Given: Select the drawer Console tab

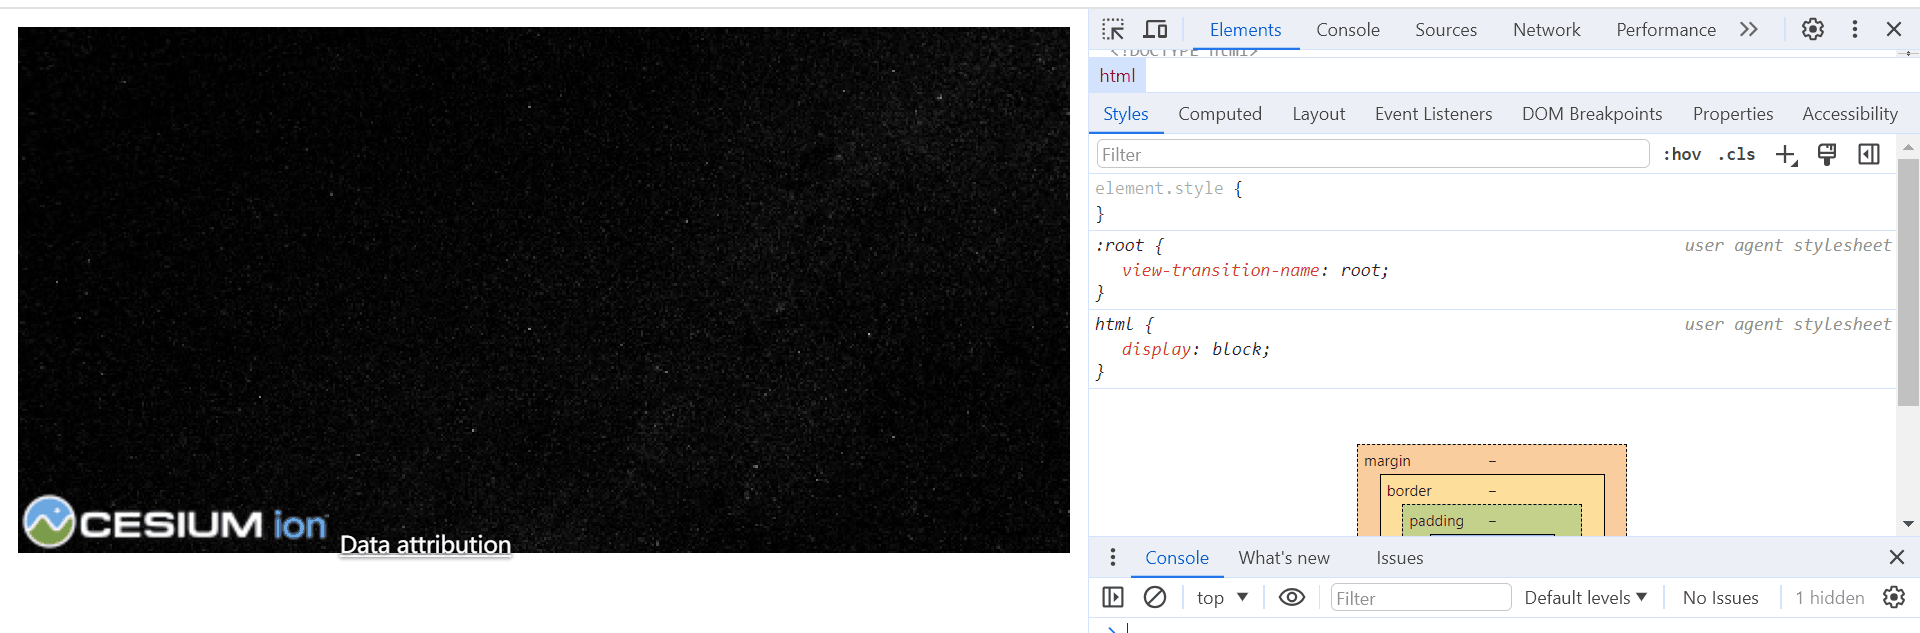Looking at the screenshot, I should [1177, 558].
